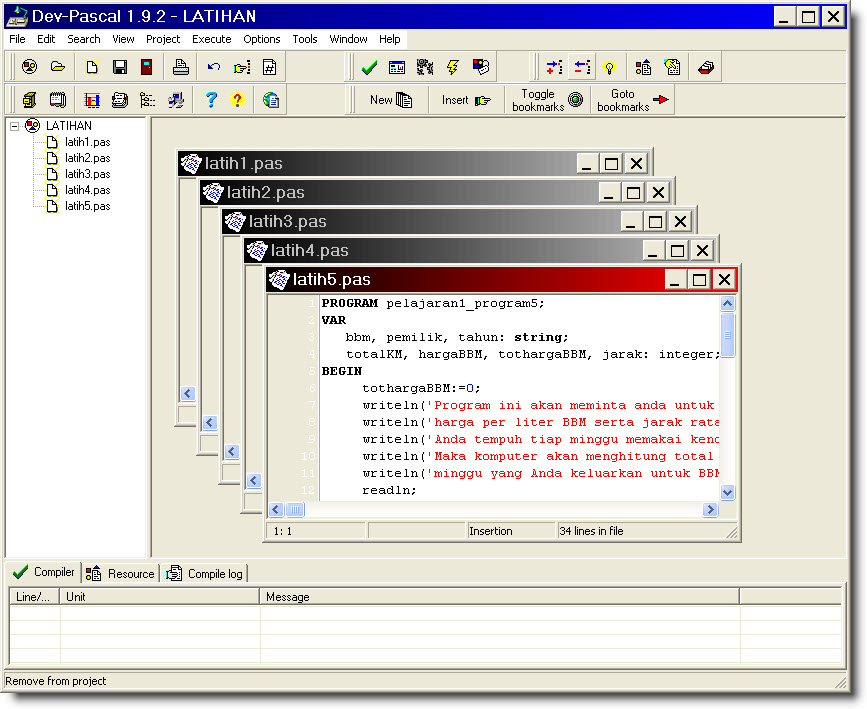
Task: Click the Remove from project minus icon
Action: tap(582, 67)
